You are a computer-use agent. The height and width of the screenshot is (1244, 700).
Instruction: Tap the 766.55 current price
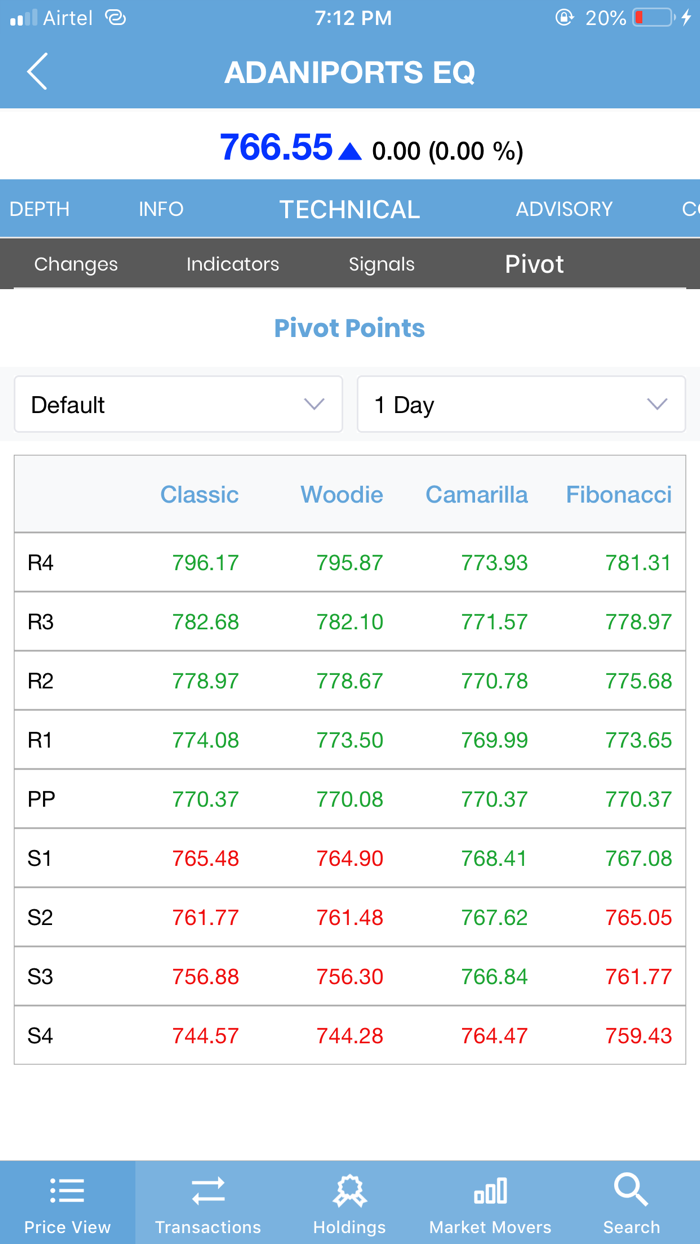tap(276, 148)
